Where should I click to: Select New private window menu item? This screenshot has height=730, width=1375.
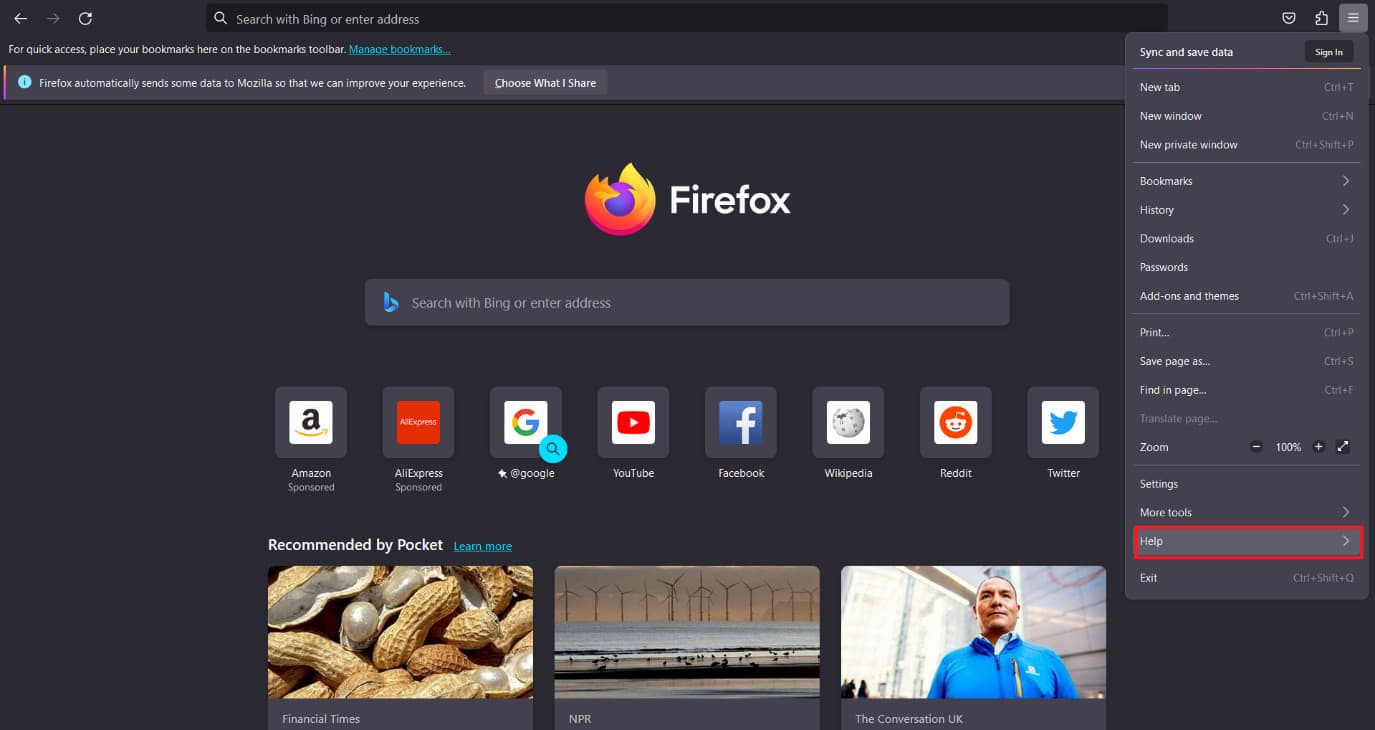click(1247, 145)
